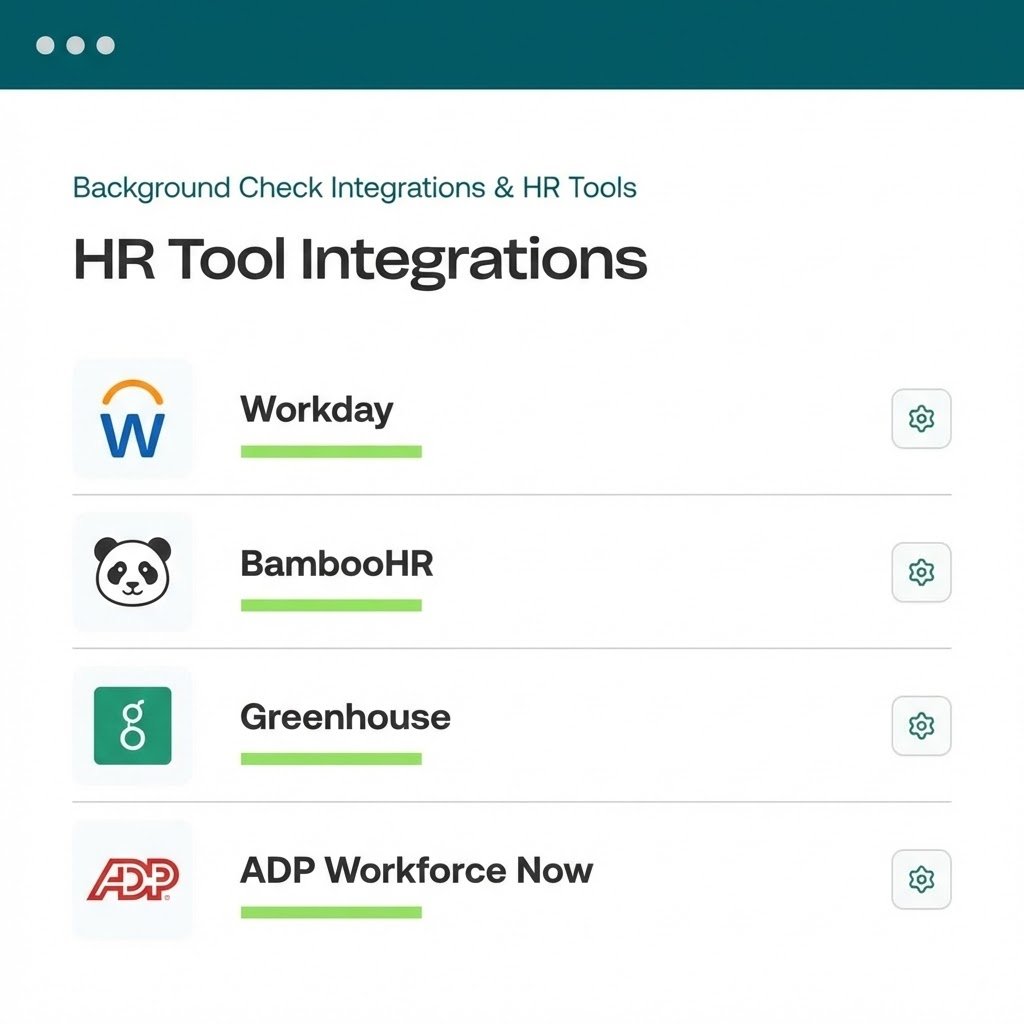Click green bar beneath Greenhouse
Image resolution: width=1024 pixels, height=1024 pixels.
tap(331, 759)
